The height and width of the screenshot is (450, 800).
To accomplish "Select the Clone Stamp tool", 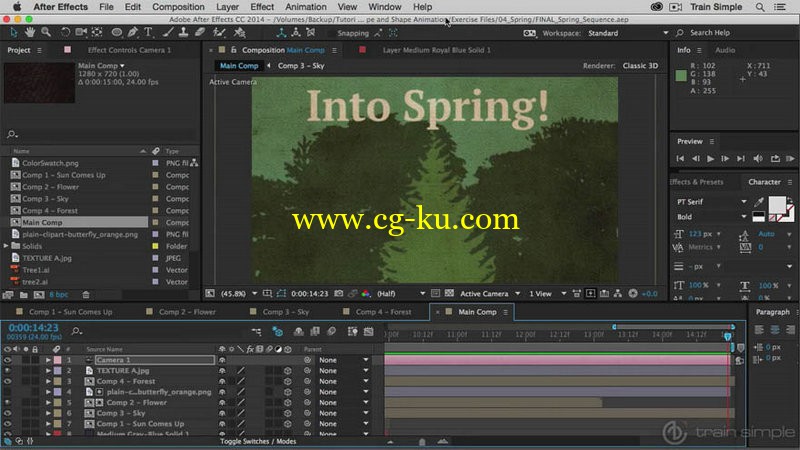I will (183, 33).
